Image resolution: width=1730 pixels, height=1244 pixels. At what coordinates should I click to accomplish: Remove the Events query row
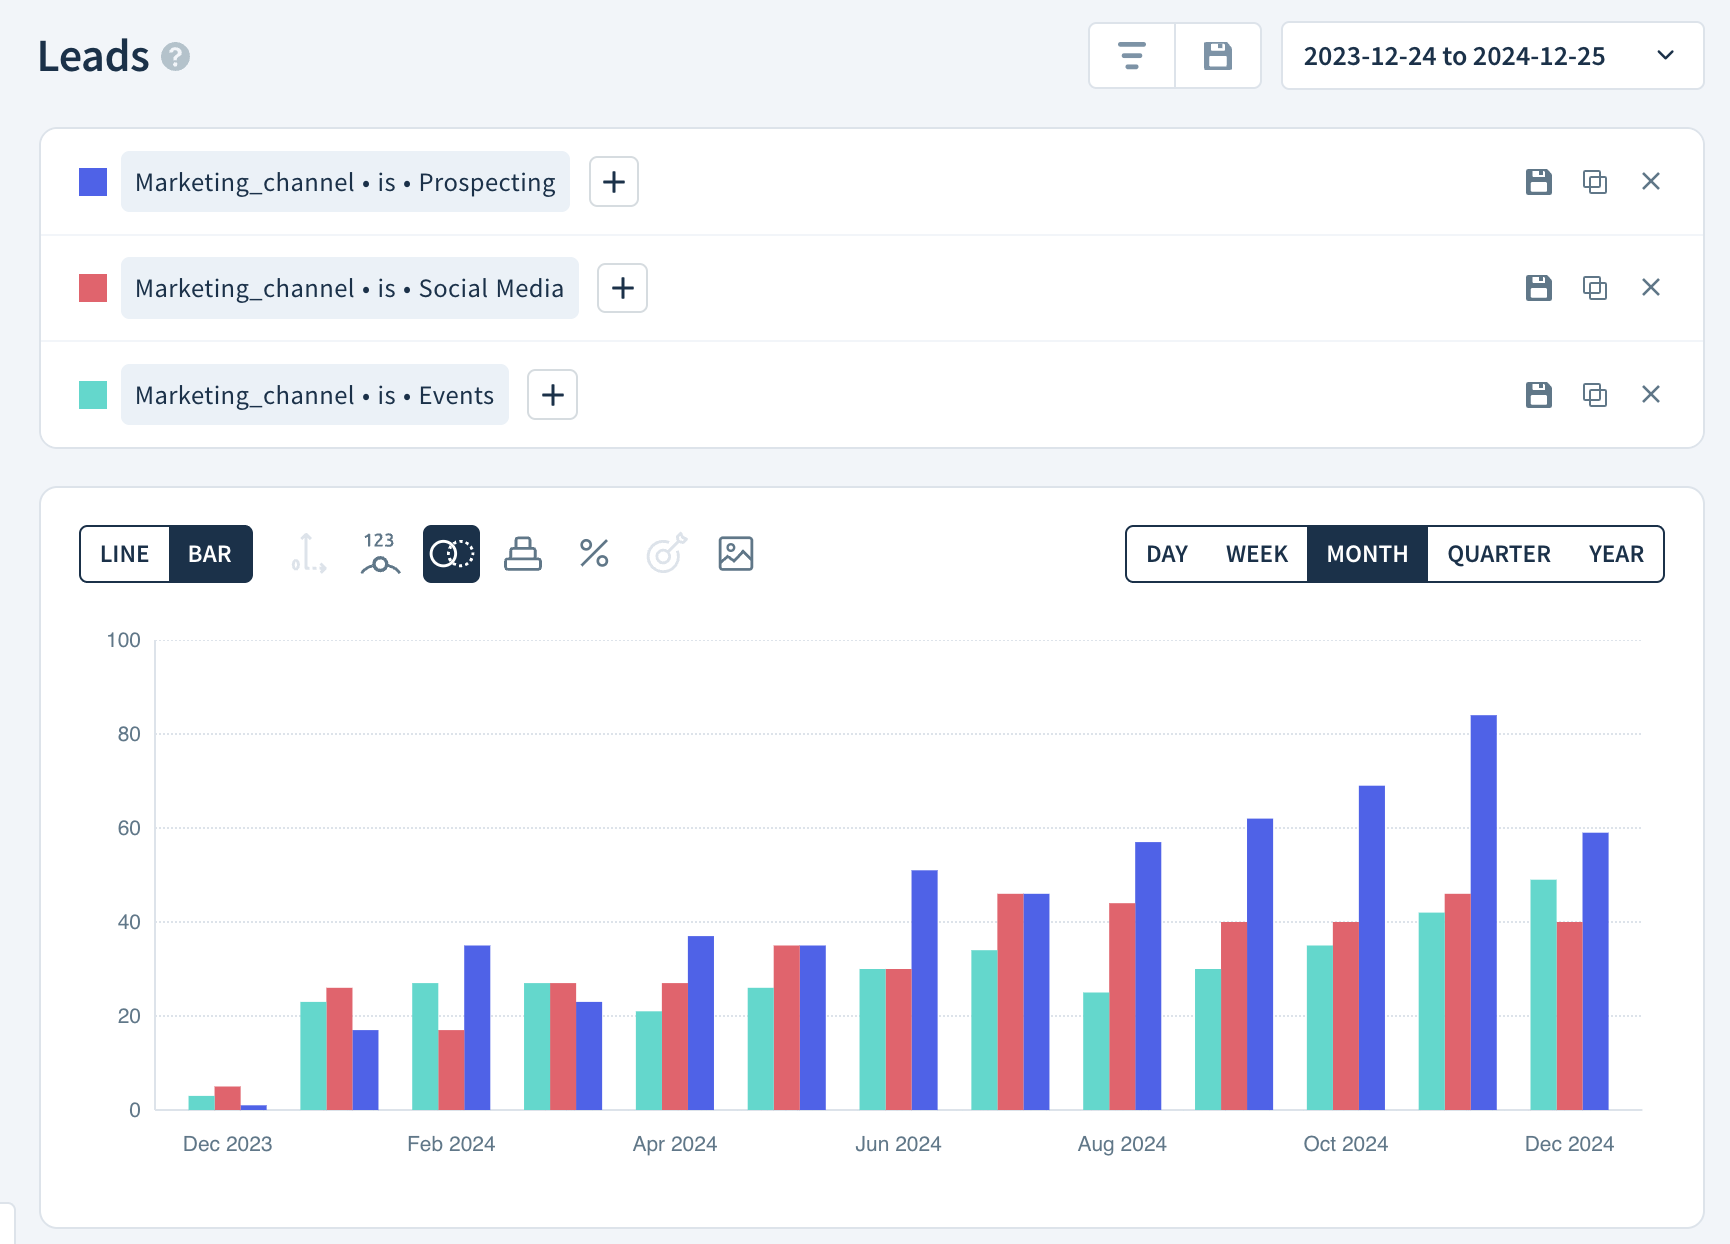point(1651,394)
